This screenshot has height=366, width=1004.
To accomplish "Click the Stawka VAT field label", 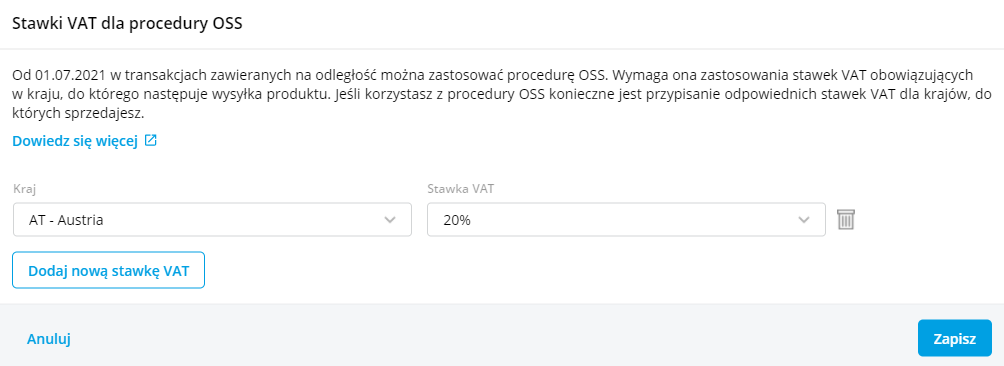I will pyautogui.click(x=460, y=189).
